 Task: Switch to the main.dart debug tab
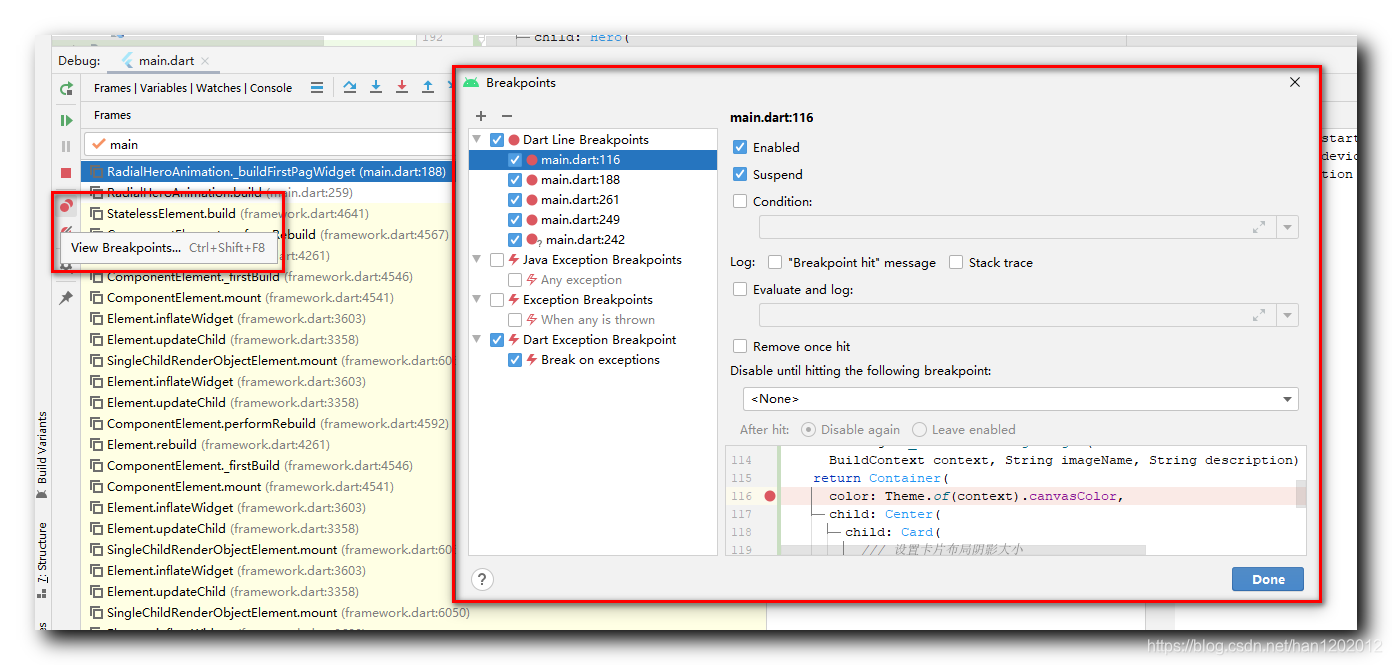click(x=165, y=61)
